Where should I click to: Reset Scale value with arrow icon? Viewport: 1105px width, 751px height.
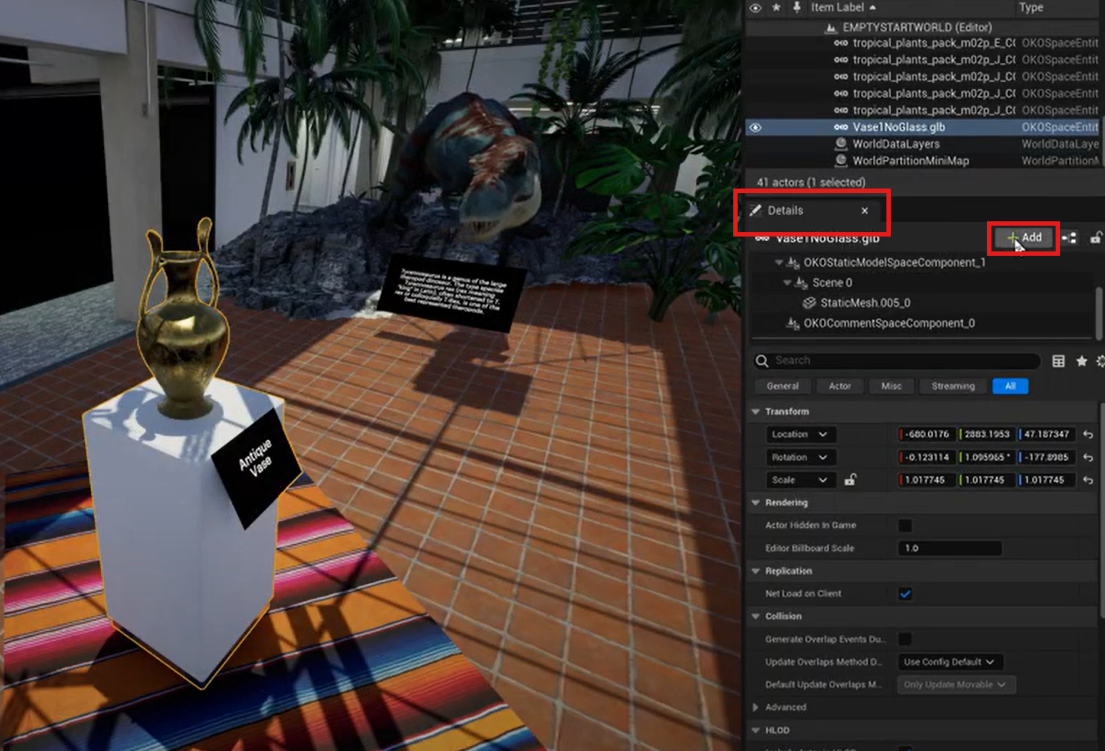[x=1088, y=481]
